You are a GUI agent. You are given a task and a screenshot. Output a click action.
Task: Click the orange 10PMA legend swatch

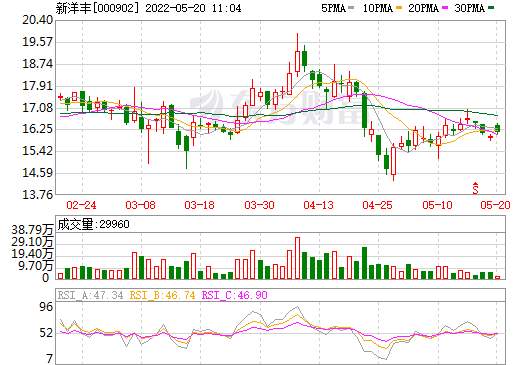pos(399,7)
